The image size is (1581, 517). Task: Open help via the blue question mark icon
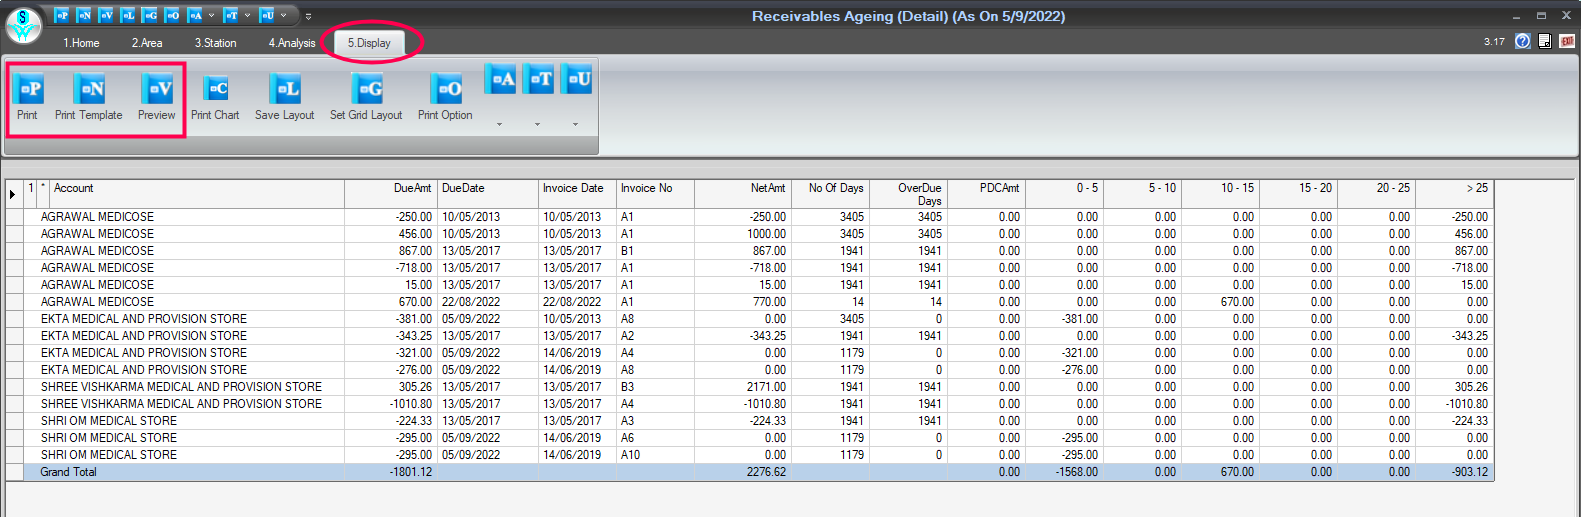[1523, 41]
